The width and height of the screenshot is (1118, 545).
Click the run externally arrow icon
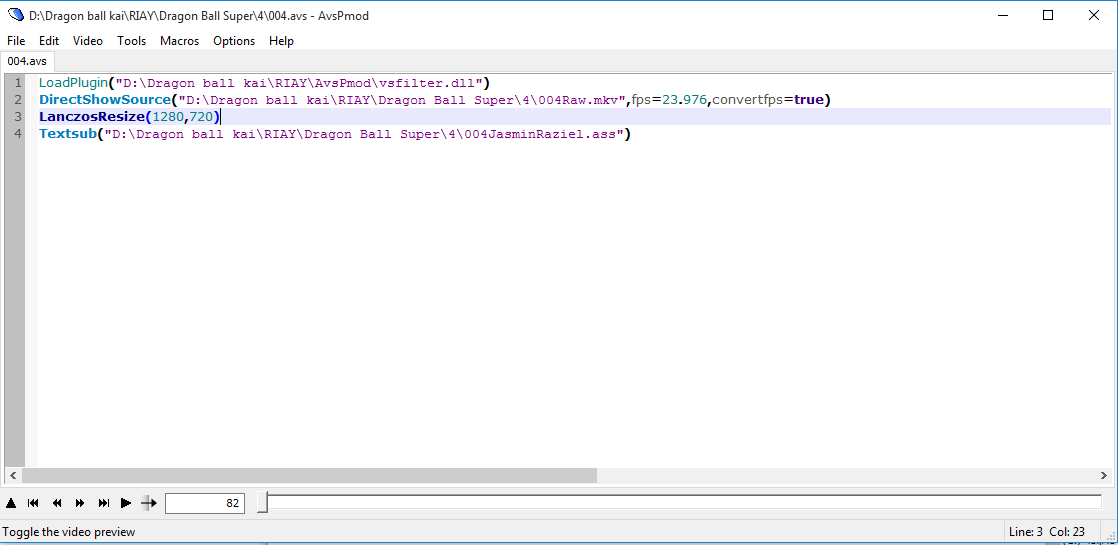148,503
